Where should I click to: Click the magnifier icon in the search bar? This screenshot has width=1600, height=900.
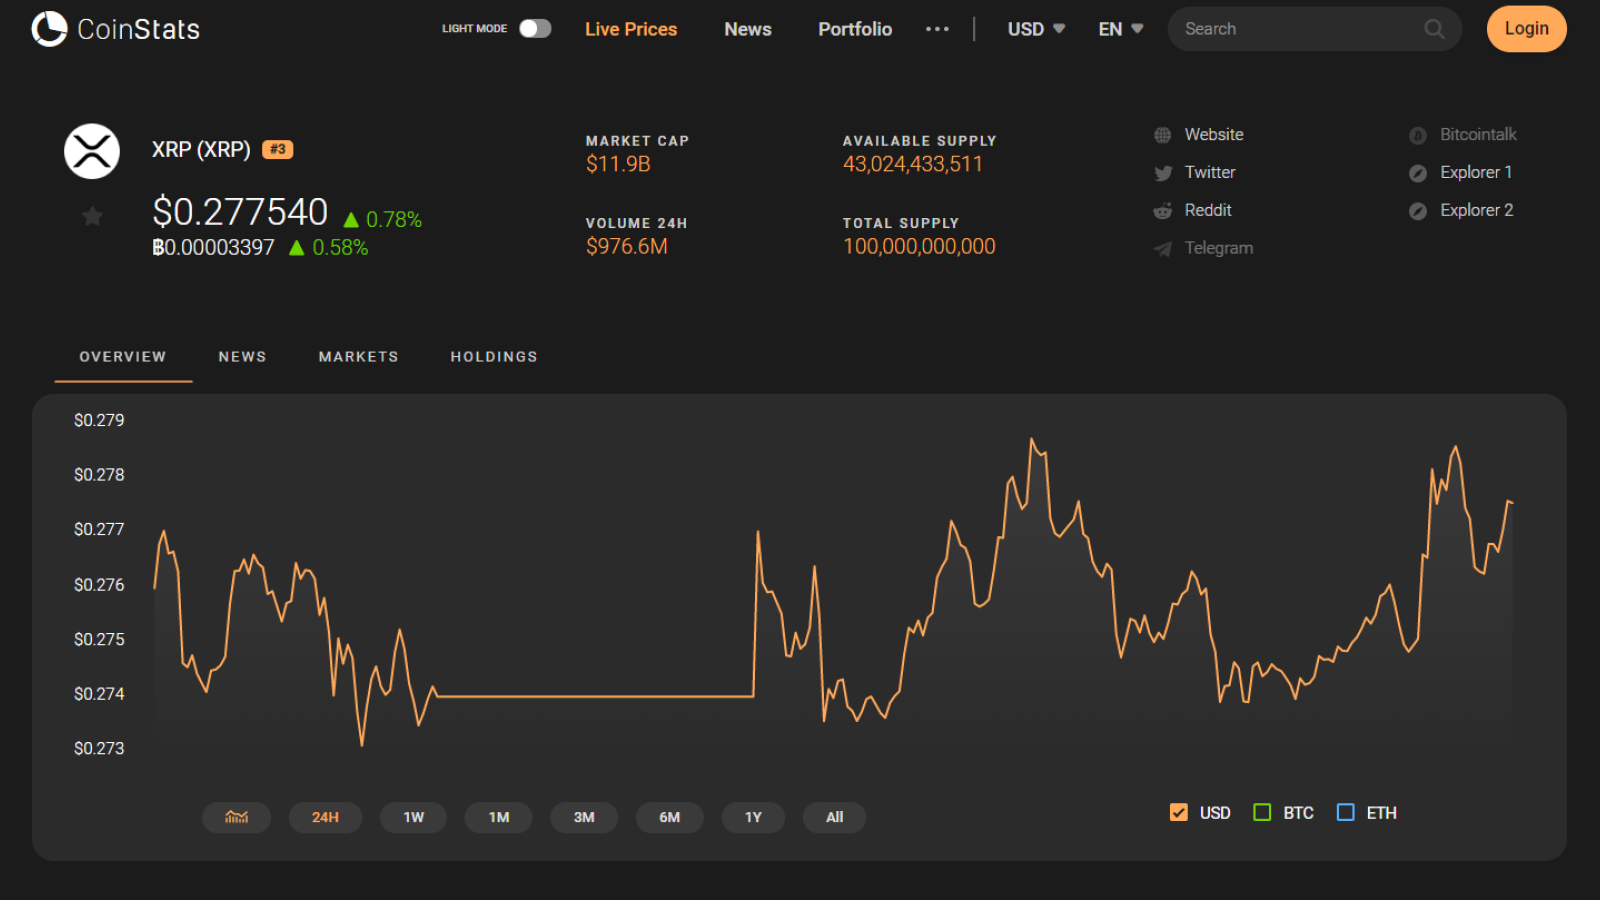pyautogui.click(x=1434, y=29)
